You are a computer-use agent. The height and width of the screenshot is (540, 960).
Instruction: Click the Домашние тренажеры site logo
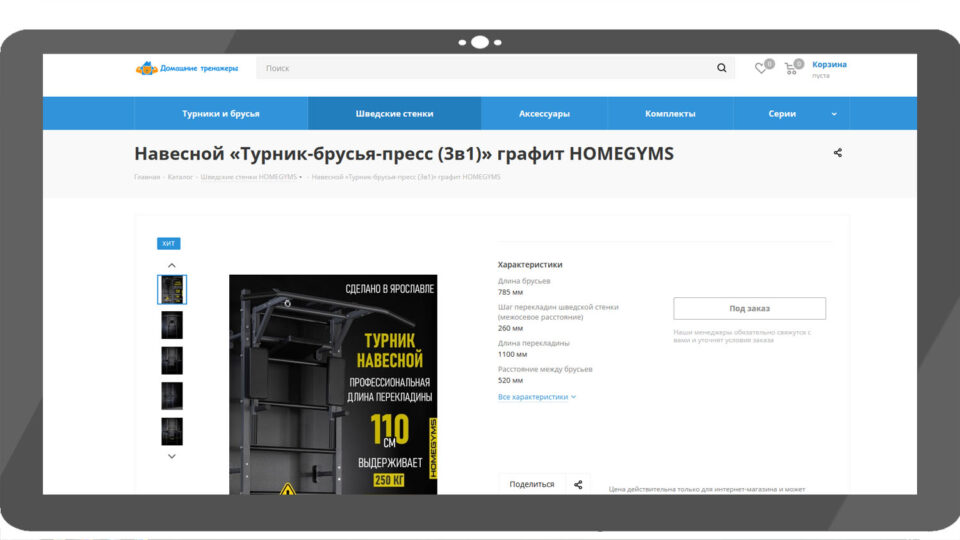(187, 68)
